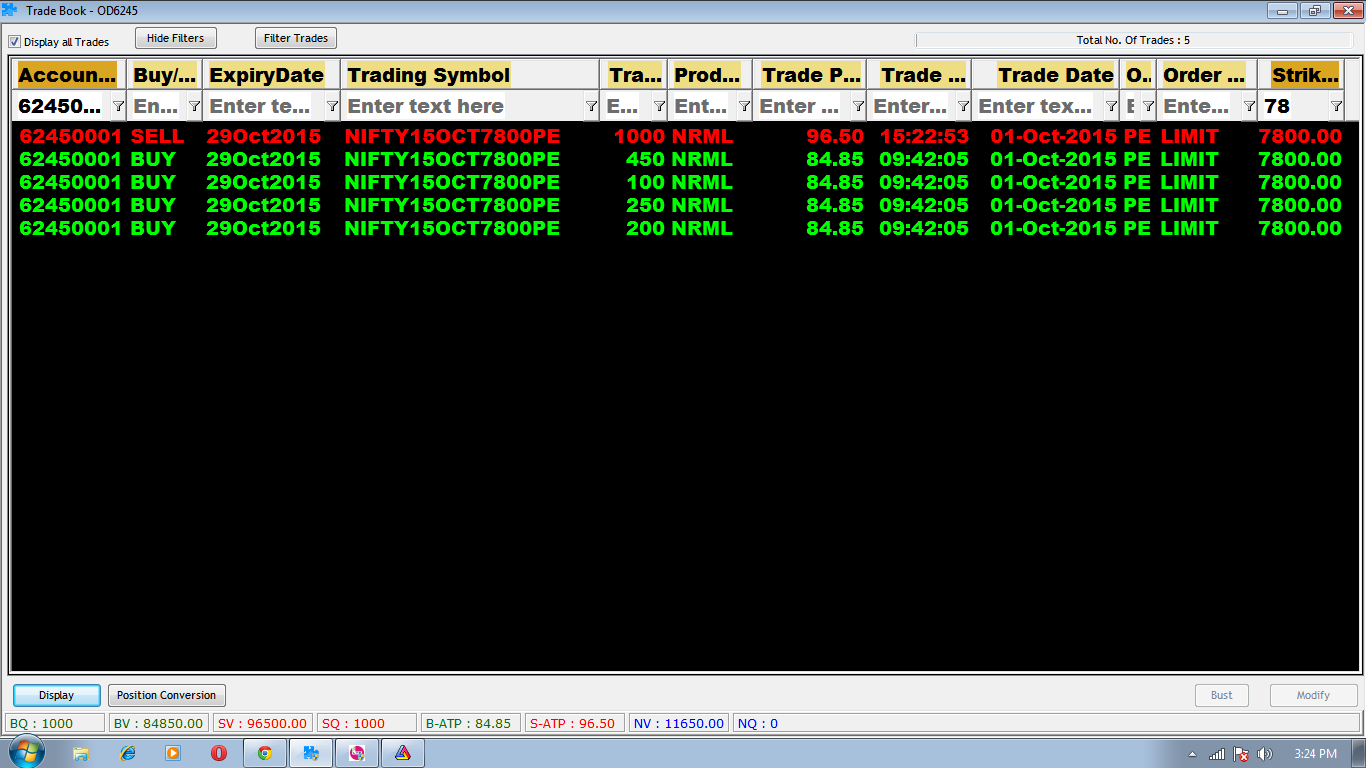Click the Bust button
The height and width of the screenshot is (768, 1366).
1222,695
